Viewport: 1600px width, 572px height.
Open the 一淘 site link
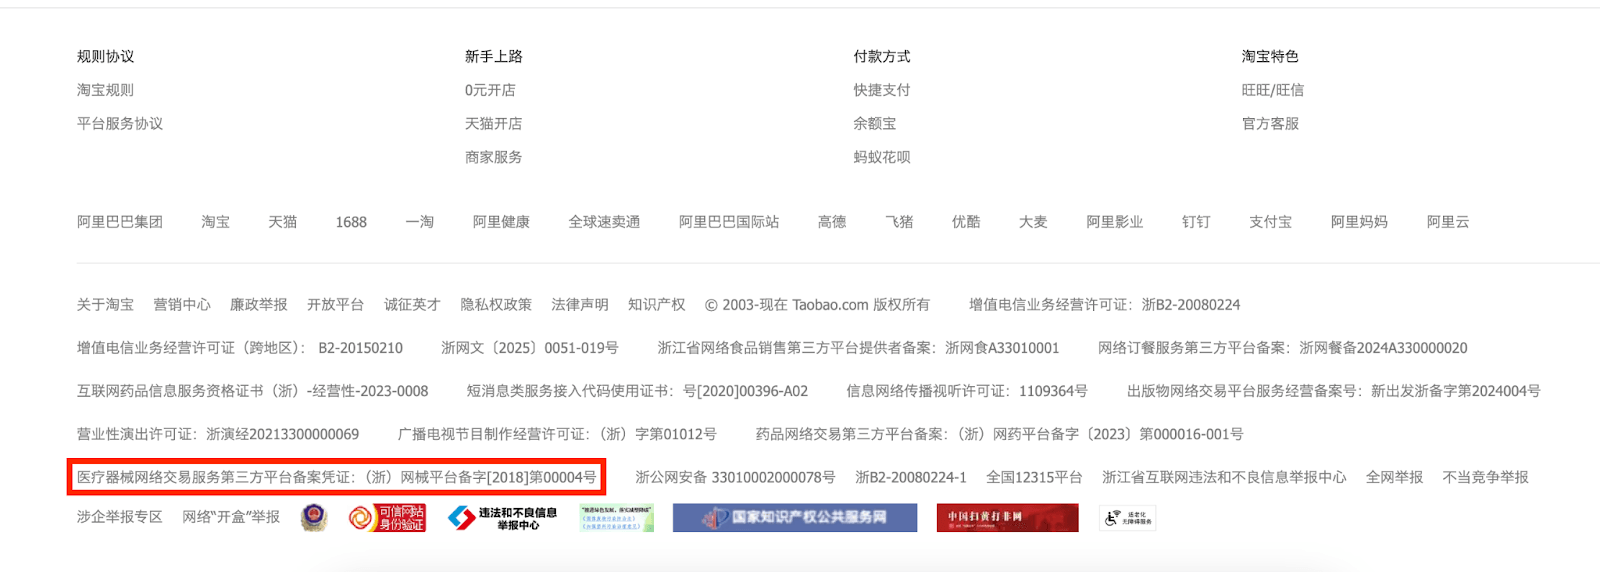(420, 222)
